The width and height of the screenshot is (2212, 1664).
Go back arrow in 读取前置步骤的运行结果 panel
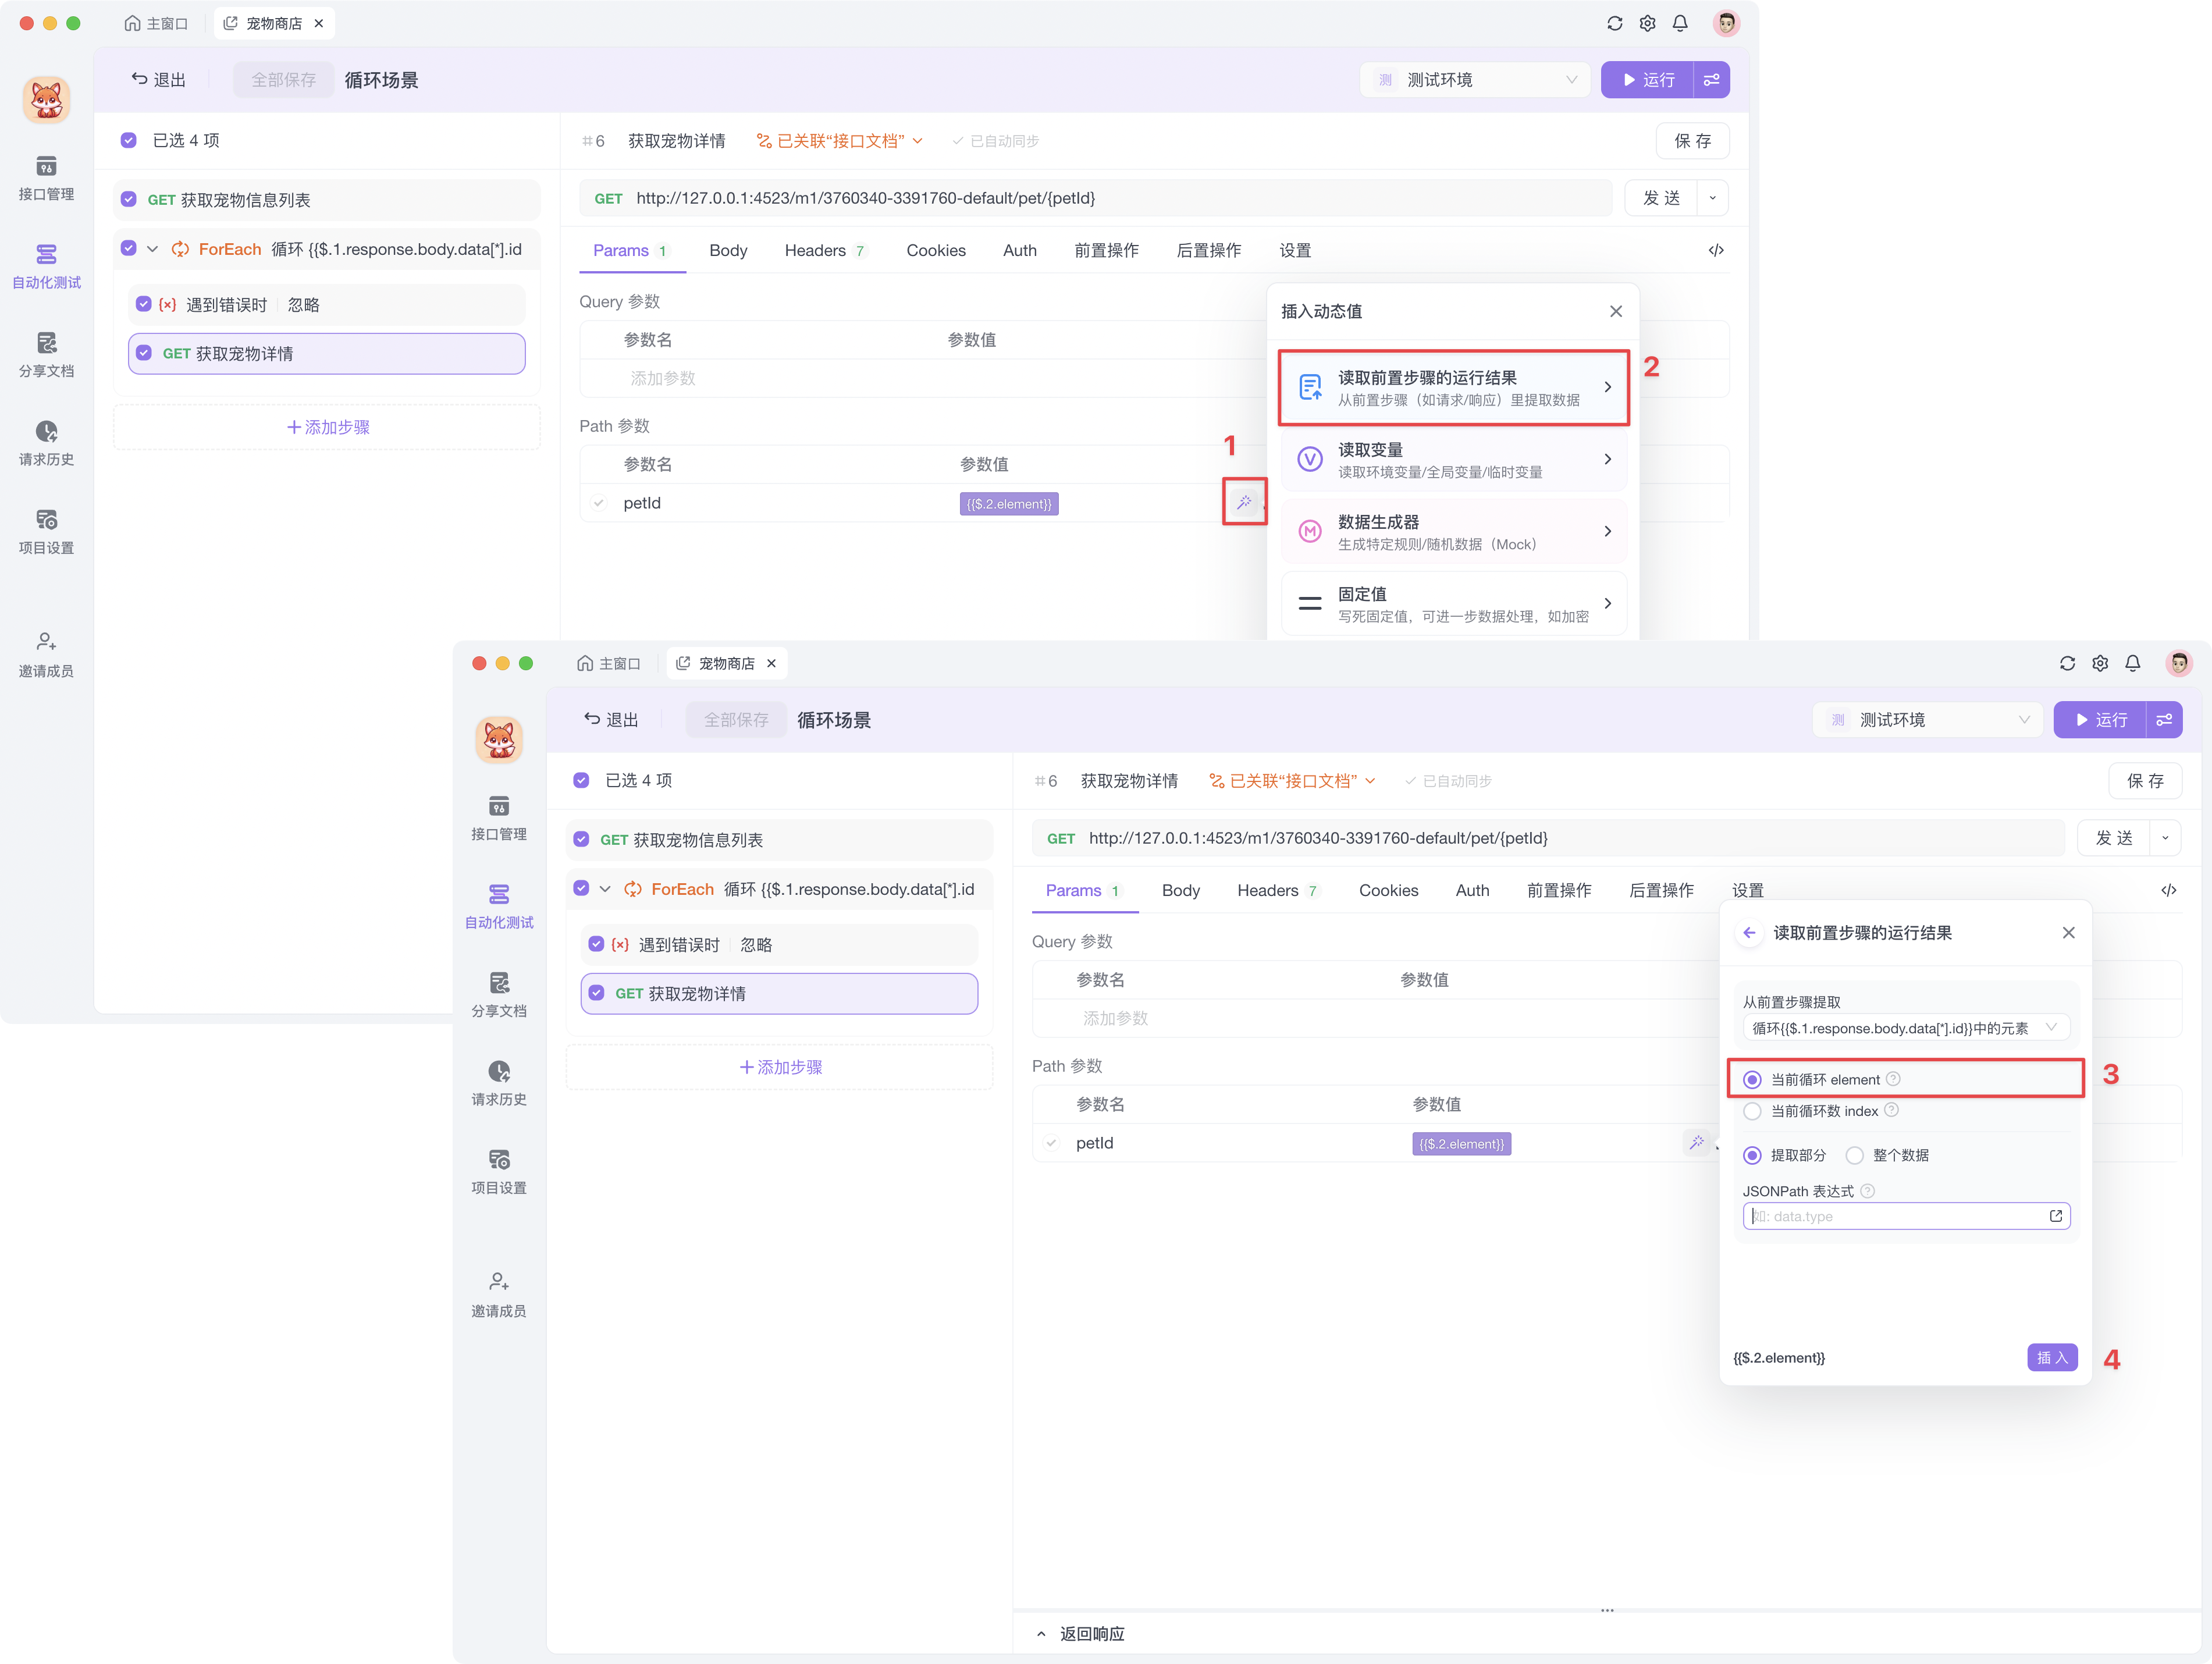1749,933
